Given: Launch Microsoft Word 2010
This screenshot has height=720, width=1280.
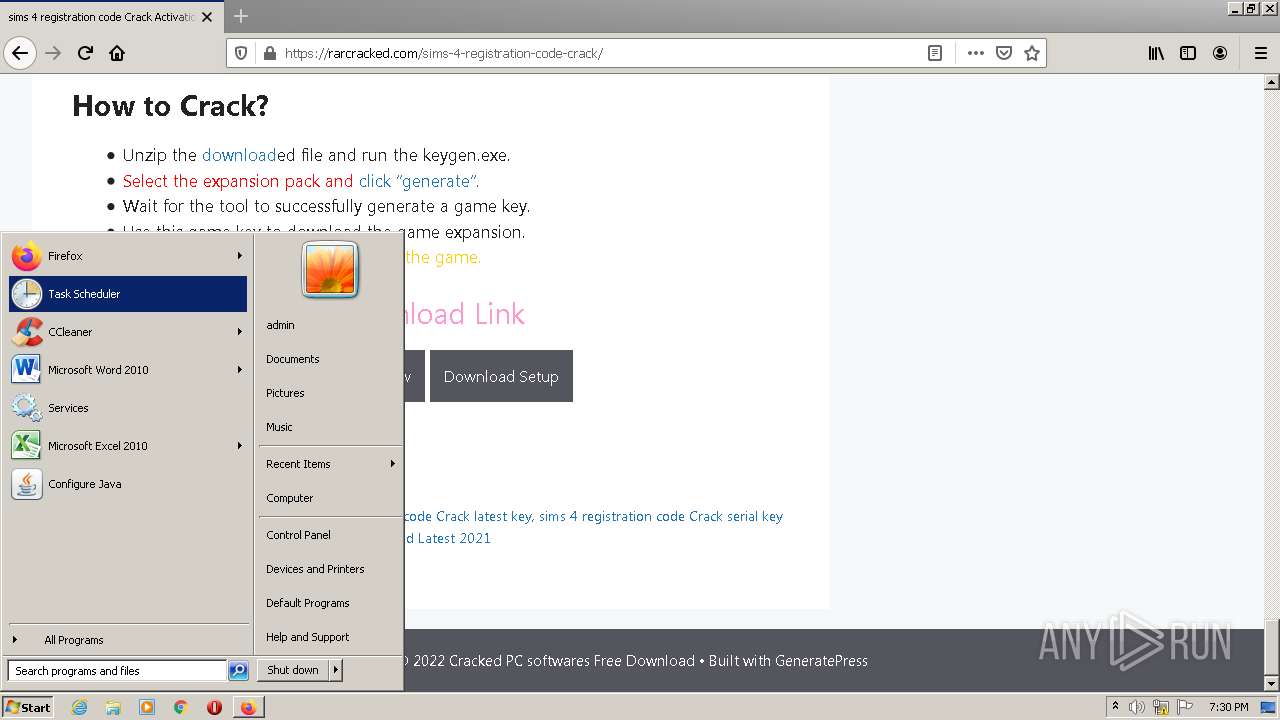Looking at the screenshot, I should (128, 370).
